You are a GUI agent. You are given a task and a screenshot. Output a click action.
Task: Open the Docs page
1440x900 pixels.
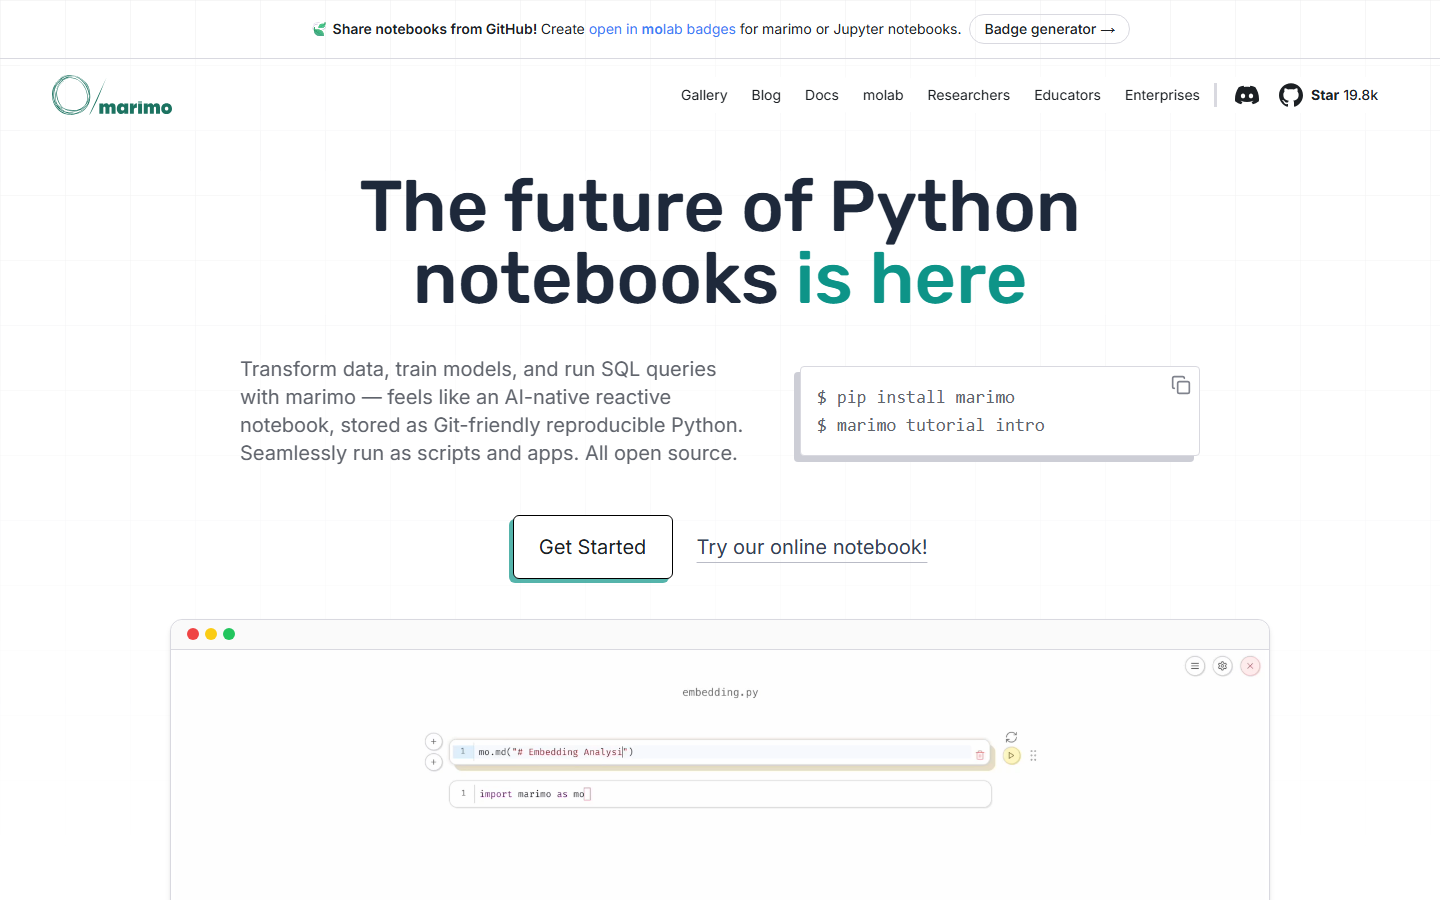coord(821,95)
